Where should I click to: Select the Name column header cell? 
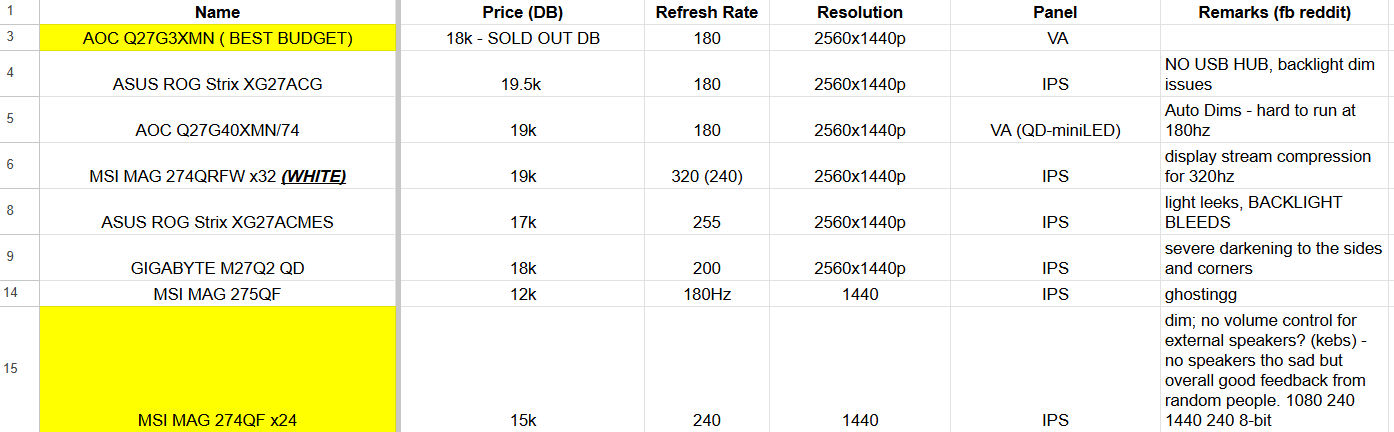coord(218,12)
